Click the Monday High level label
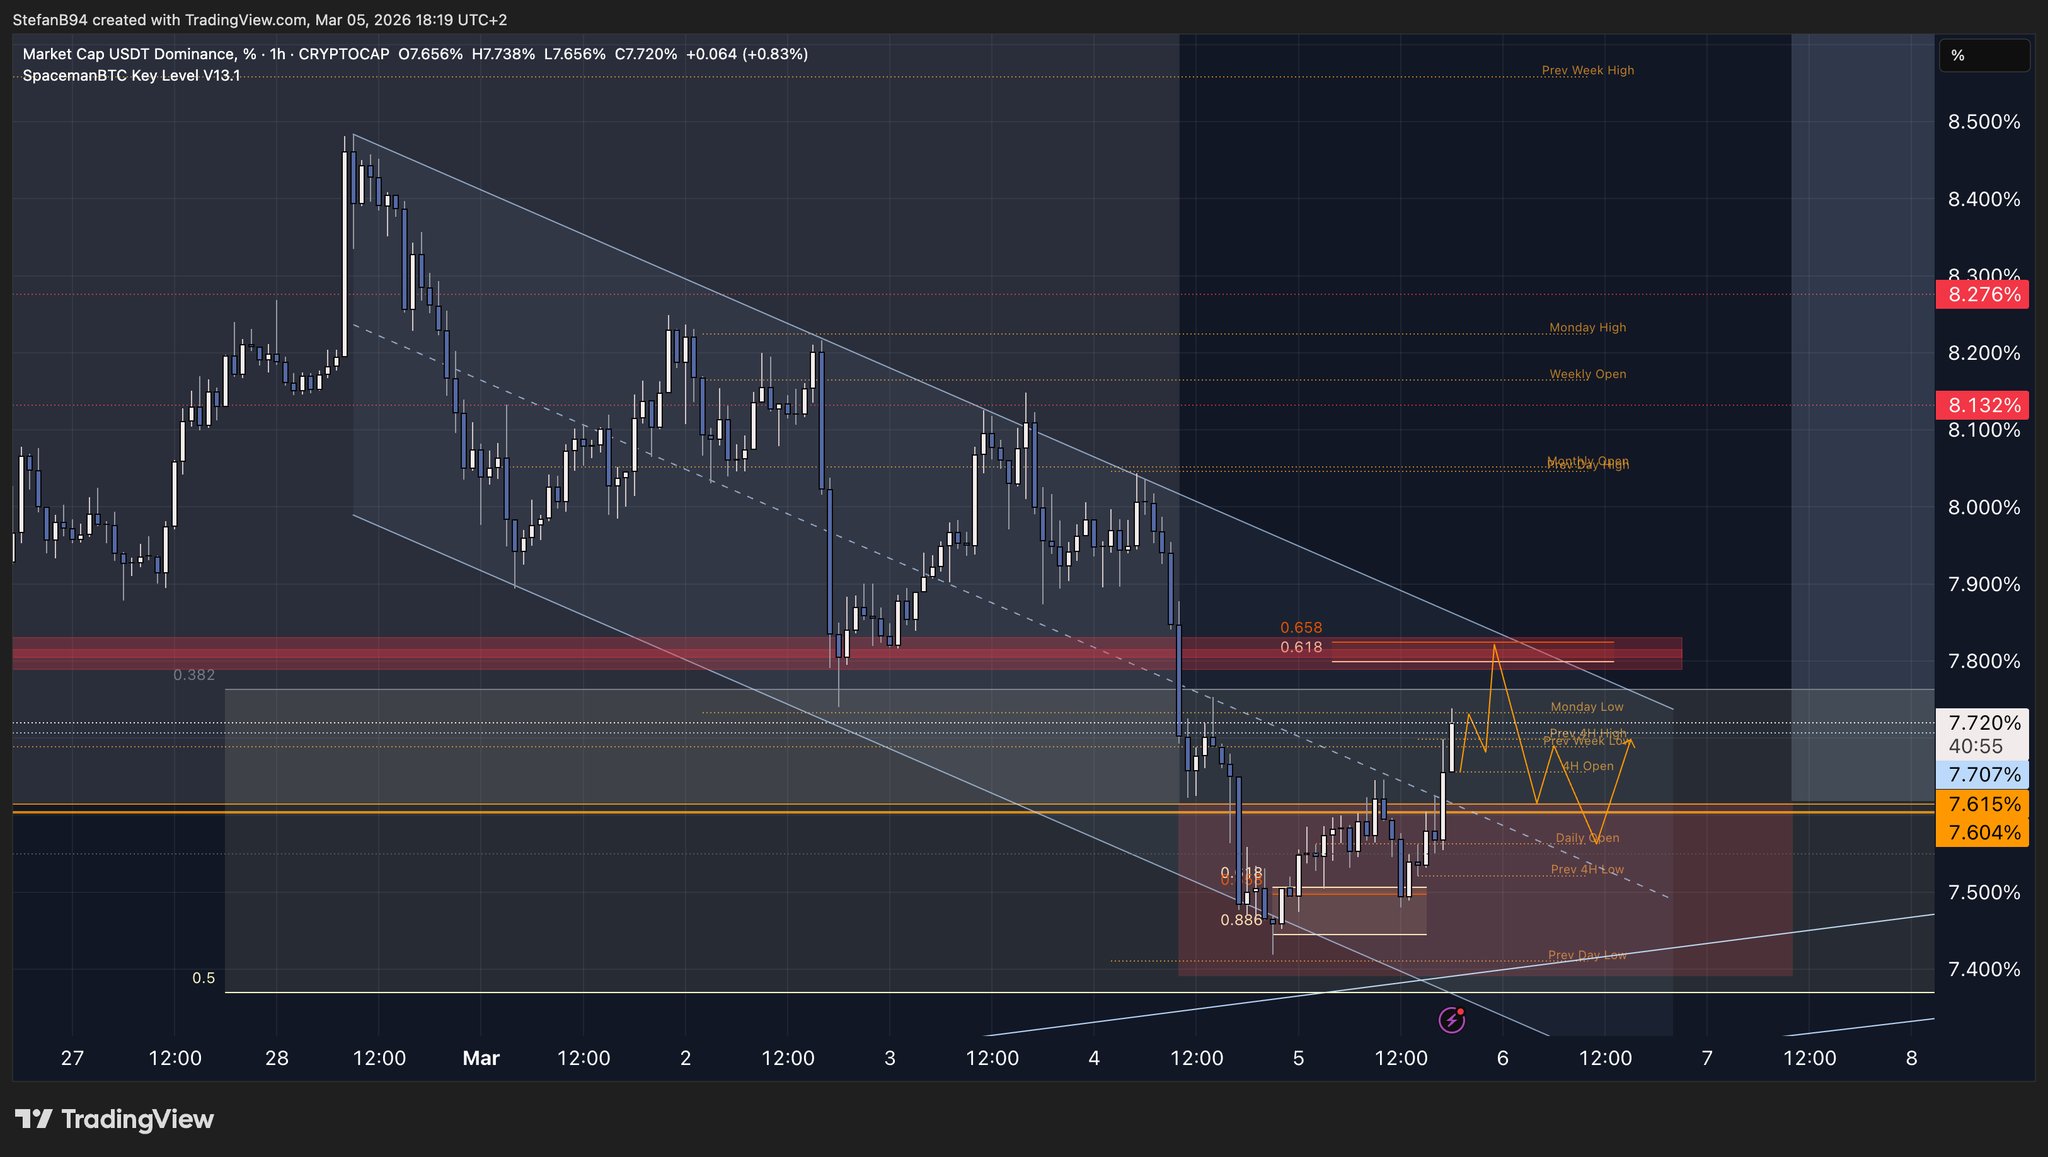 1587,327
